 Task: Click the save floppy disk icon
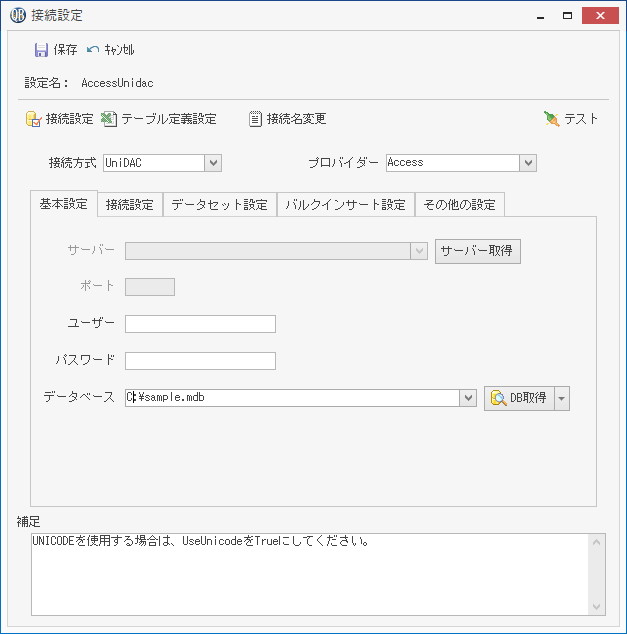pos(41,50)
